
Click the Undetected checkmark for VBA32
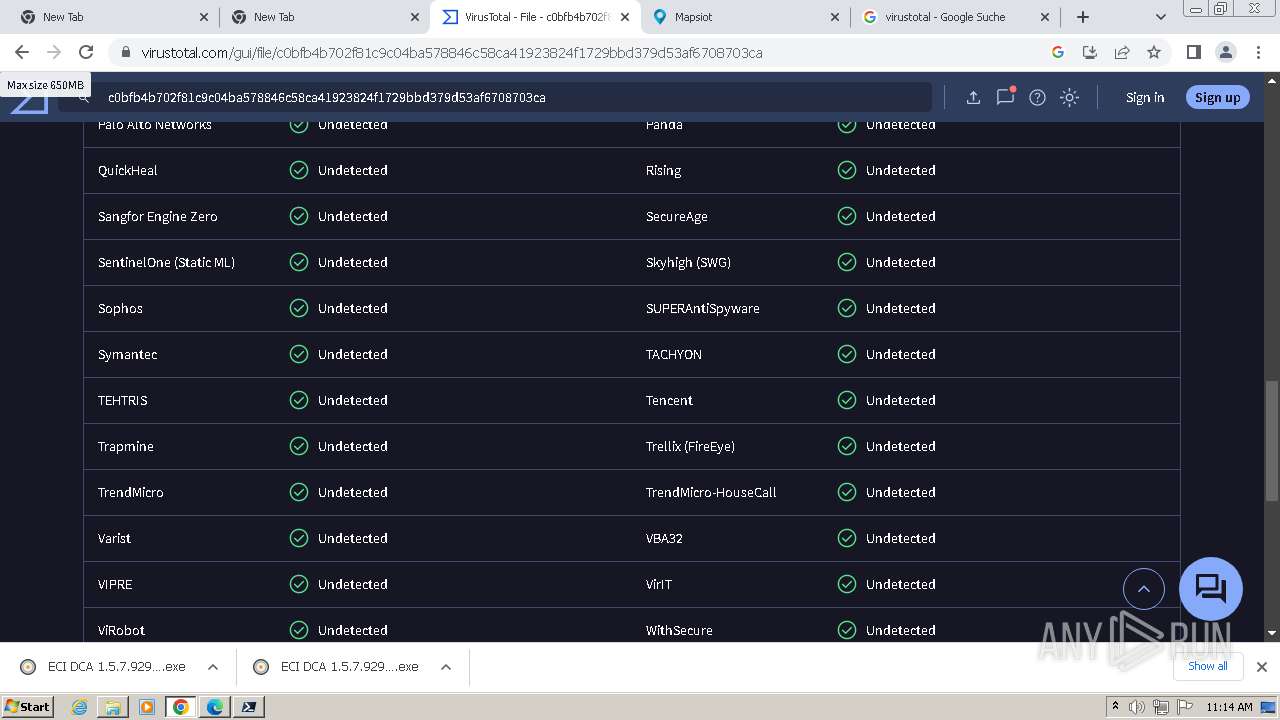pos(847,538)
